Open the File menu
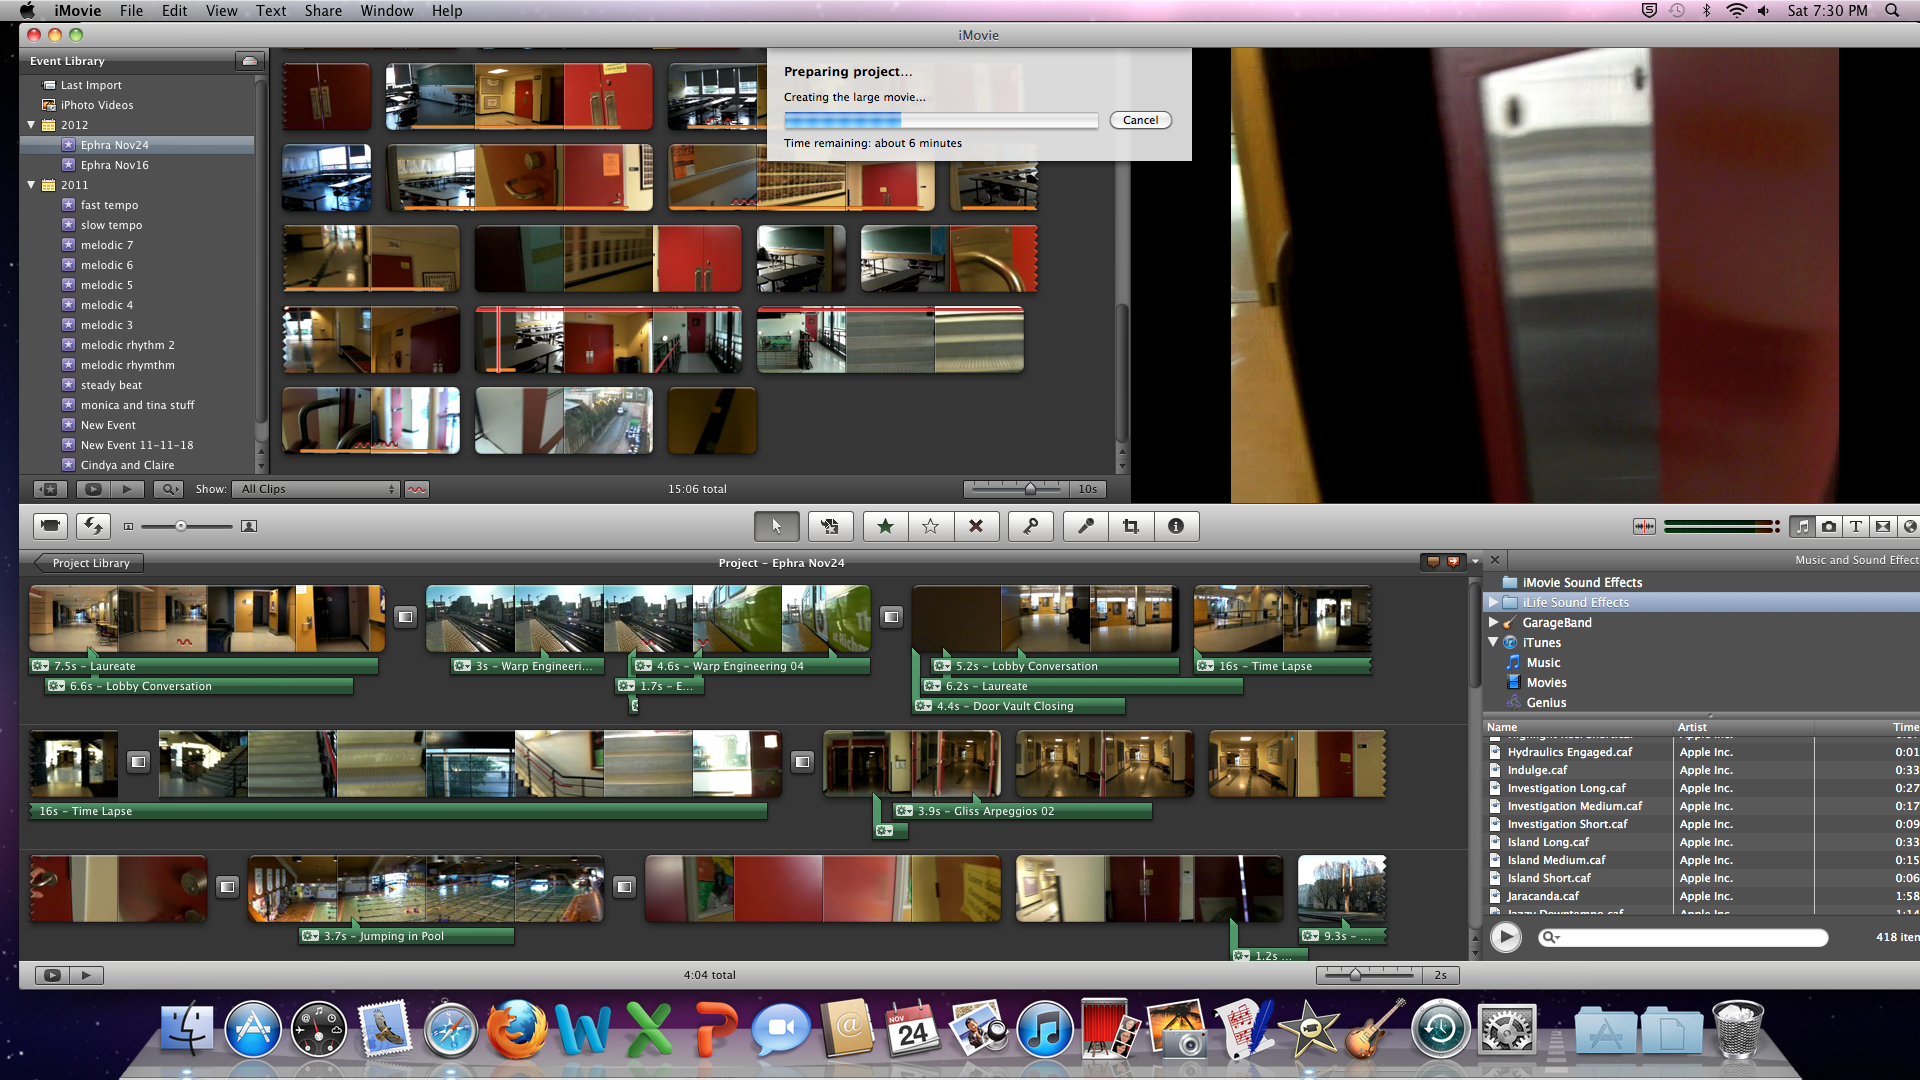 131,10
